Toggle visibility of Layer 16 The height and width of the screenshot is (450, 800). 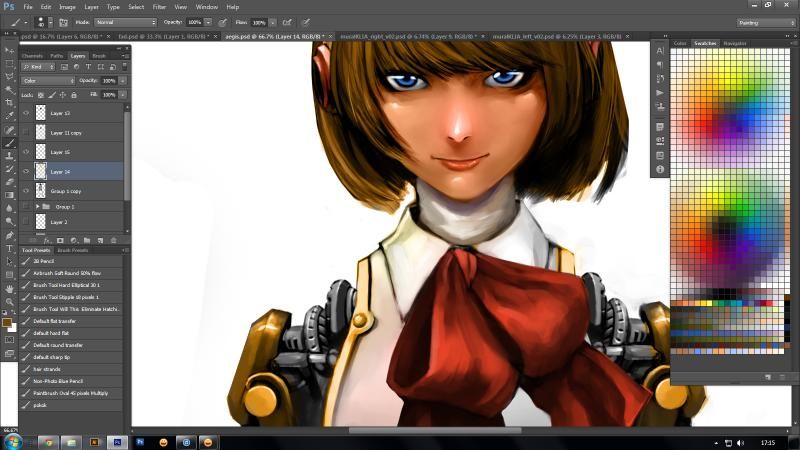coord(26,152)
